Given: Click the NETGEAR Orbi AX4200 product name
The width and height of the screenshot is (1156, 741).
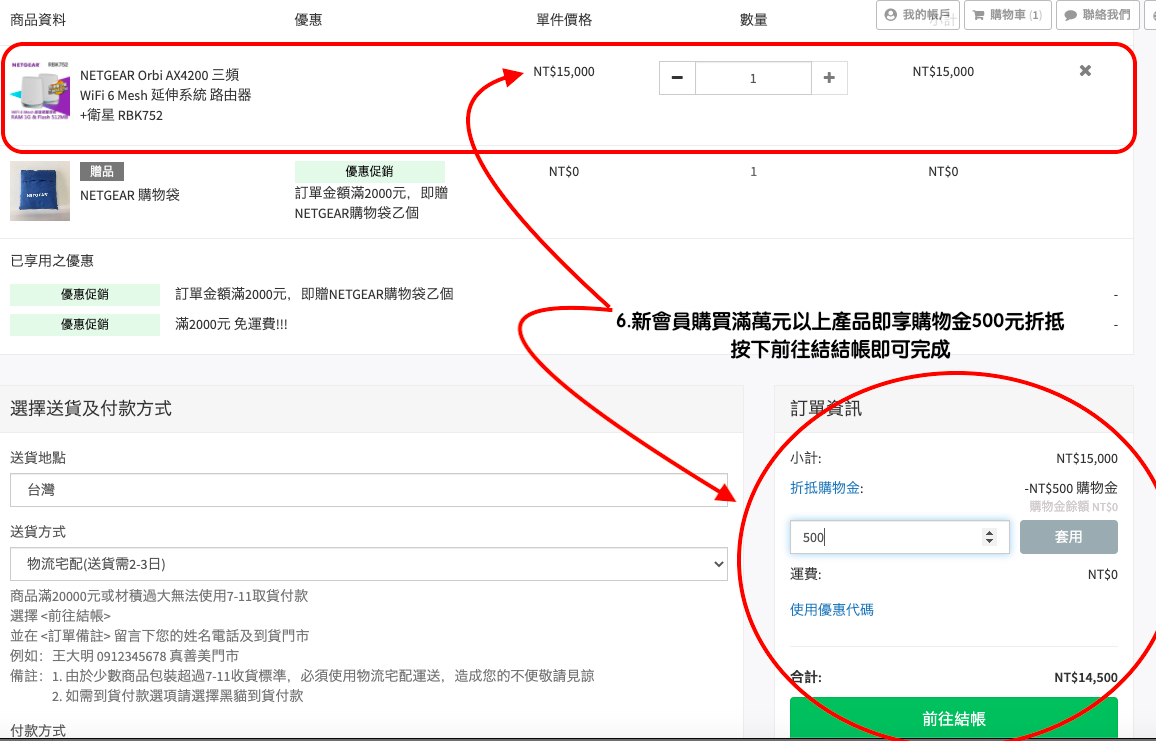Looking at the screenshot, I should point(165,95).
